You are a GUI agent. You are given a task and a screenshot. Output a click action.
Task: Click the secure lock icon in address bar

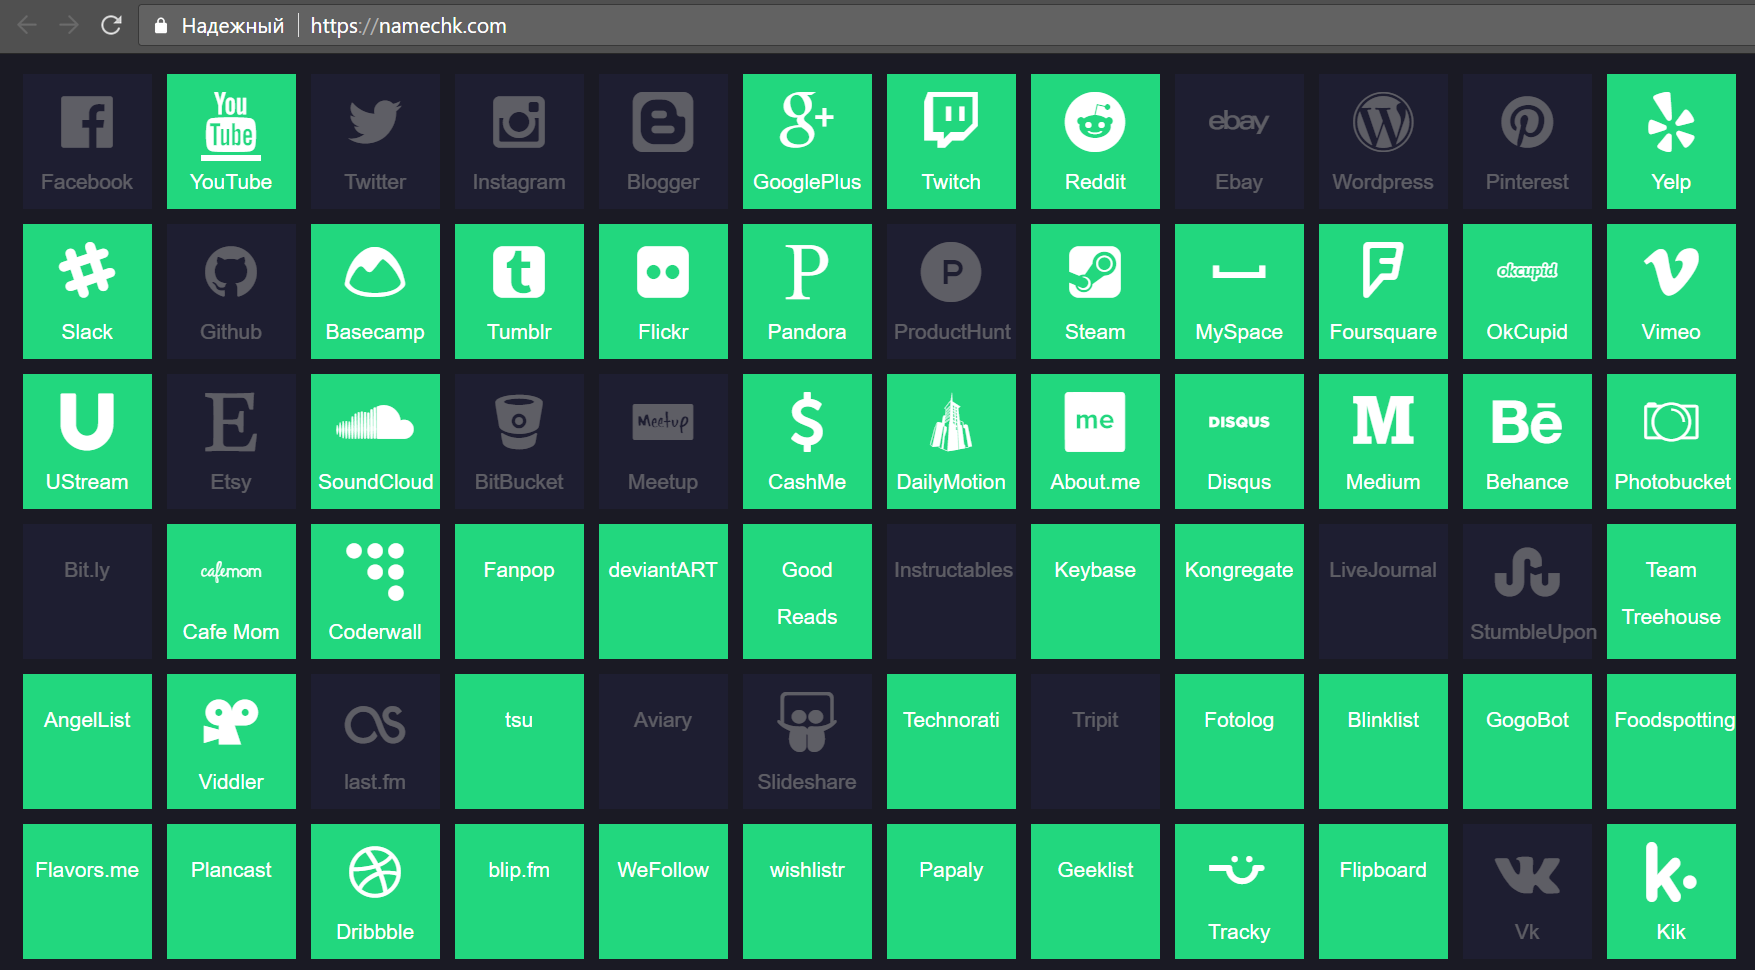[160, 25]
